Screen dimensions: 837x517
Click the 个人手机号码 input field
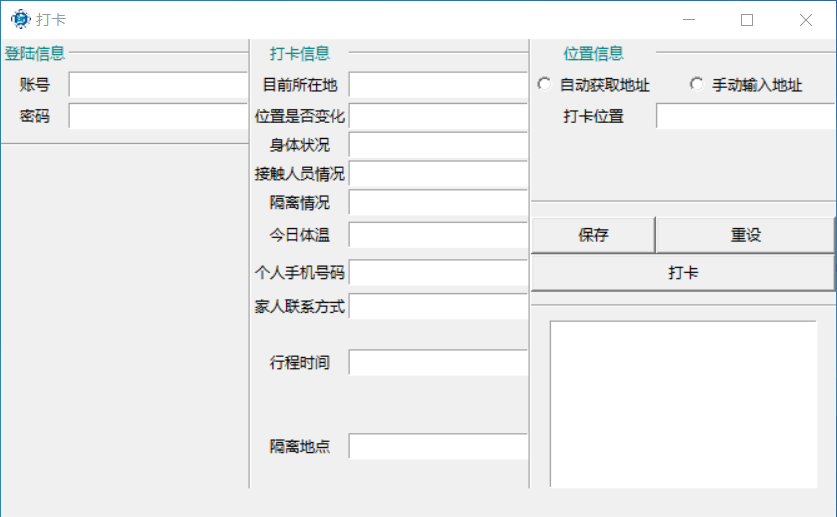pyautogui.click(x=438, y=273)
